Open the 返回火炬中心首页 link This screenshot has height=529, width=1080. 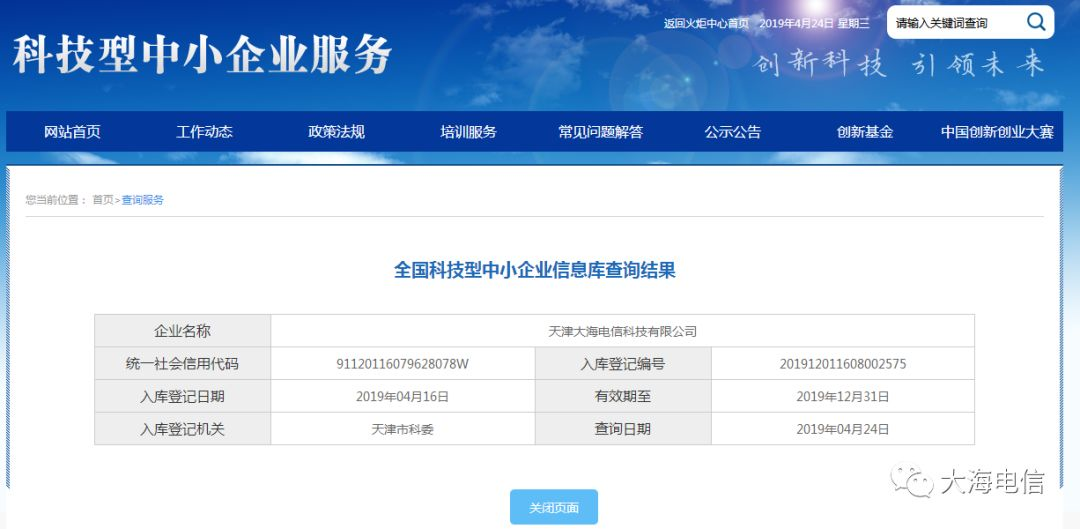[705, 23]
